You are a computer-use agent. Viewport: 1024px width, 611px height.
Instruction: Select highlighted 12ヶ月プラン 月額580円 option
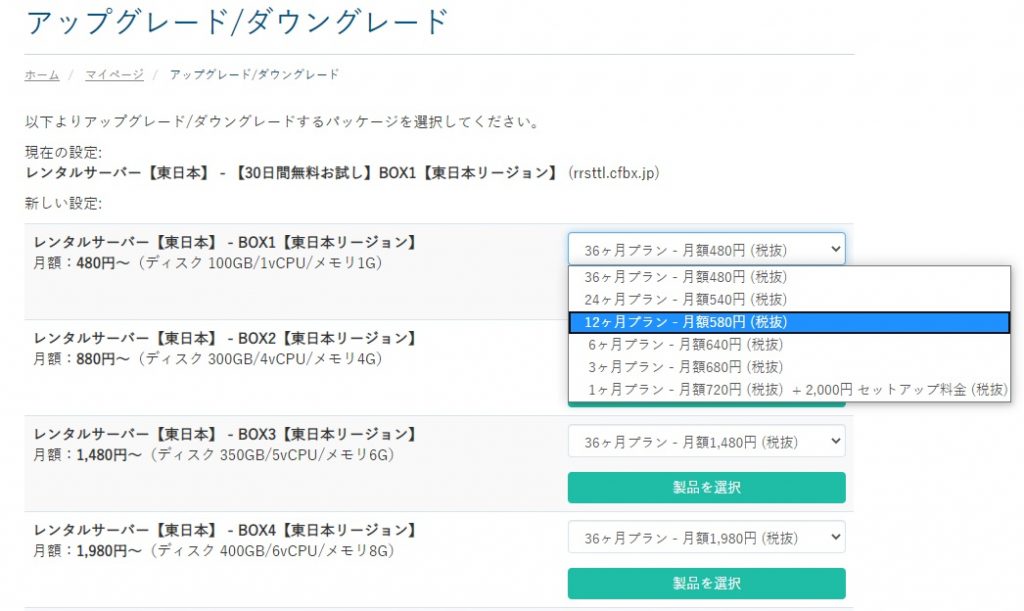coord(685,322)
